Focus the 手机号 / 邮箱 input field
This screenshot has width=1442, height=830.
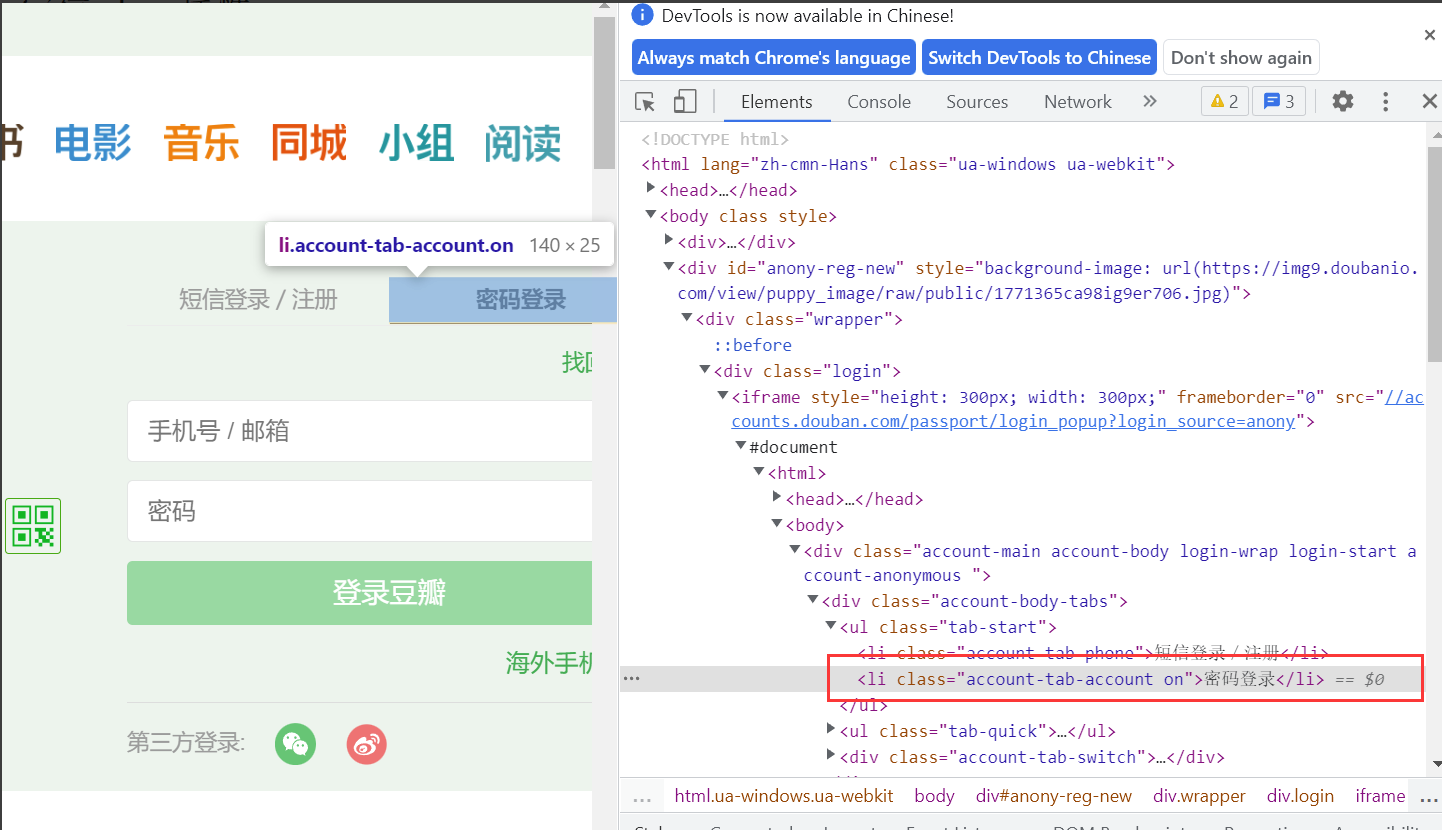pos(360,431)
